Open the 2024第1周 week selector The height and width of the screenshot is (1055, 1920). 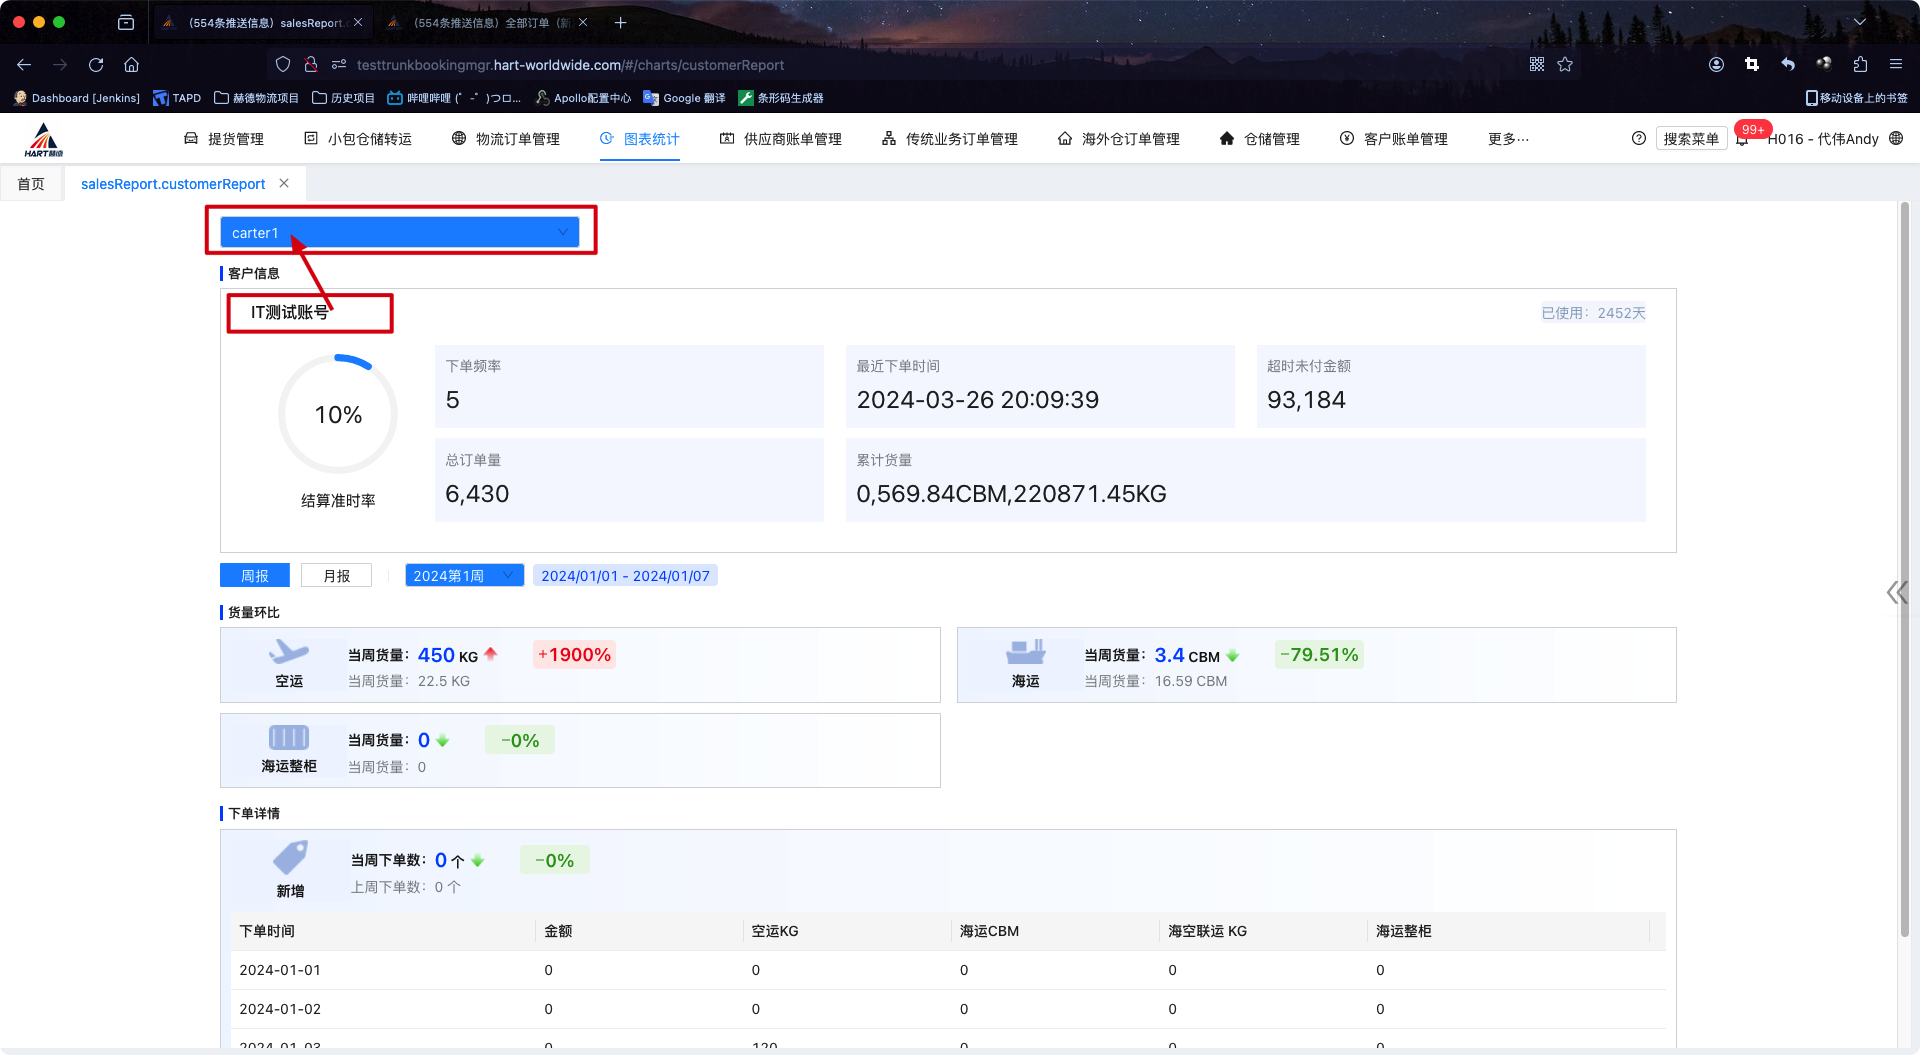pos(464,576)
